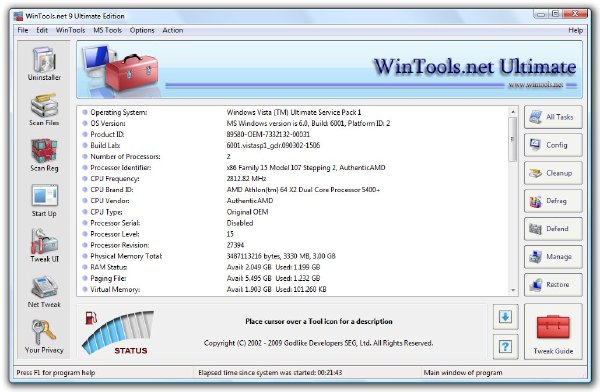This screenshot has height=392, width=600.
Task: Select the 'RAM Status:' row
Action: click(x=294, y=267)
